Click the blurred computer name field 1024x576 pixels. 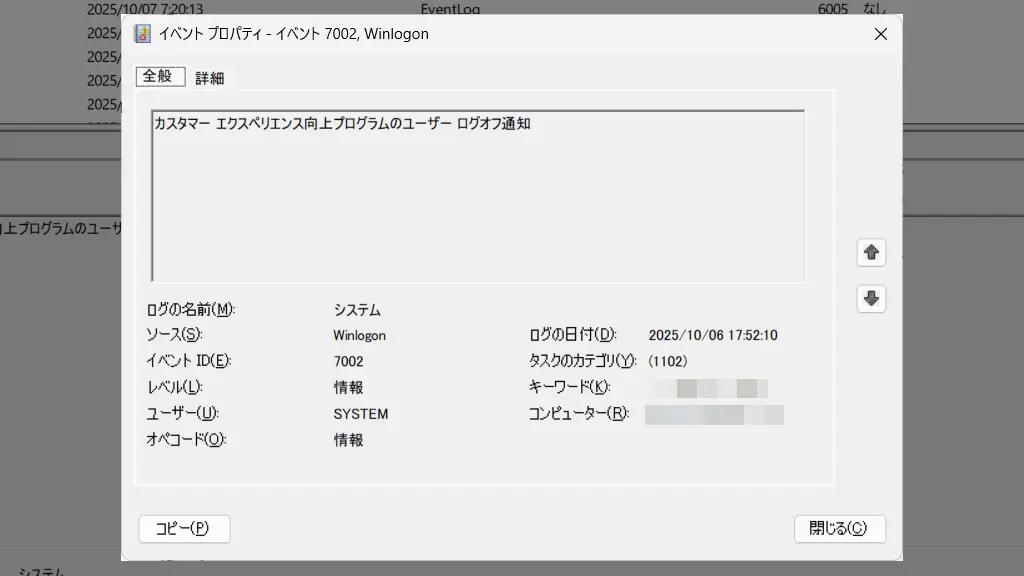pyautogui.click(x=714, y=414)
